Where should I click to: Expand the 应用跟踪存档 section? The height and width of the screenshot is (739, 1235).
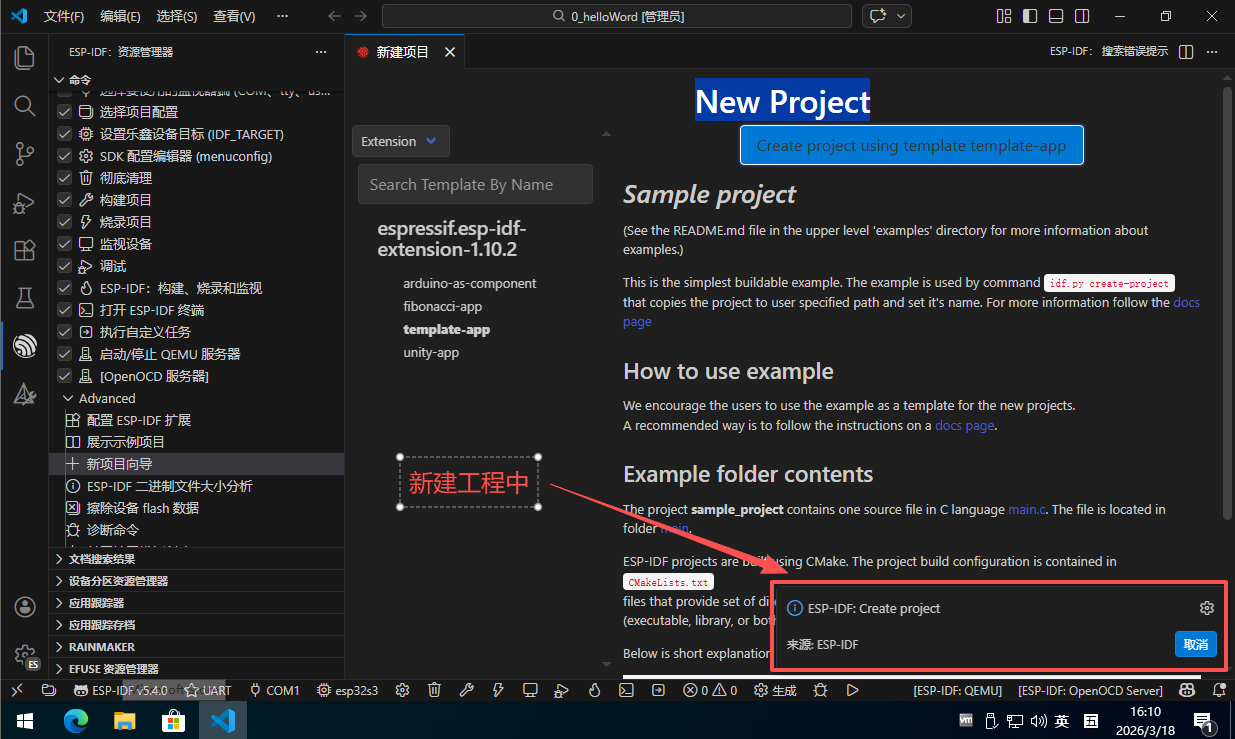[196, 625]
